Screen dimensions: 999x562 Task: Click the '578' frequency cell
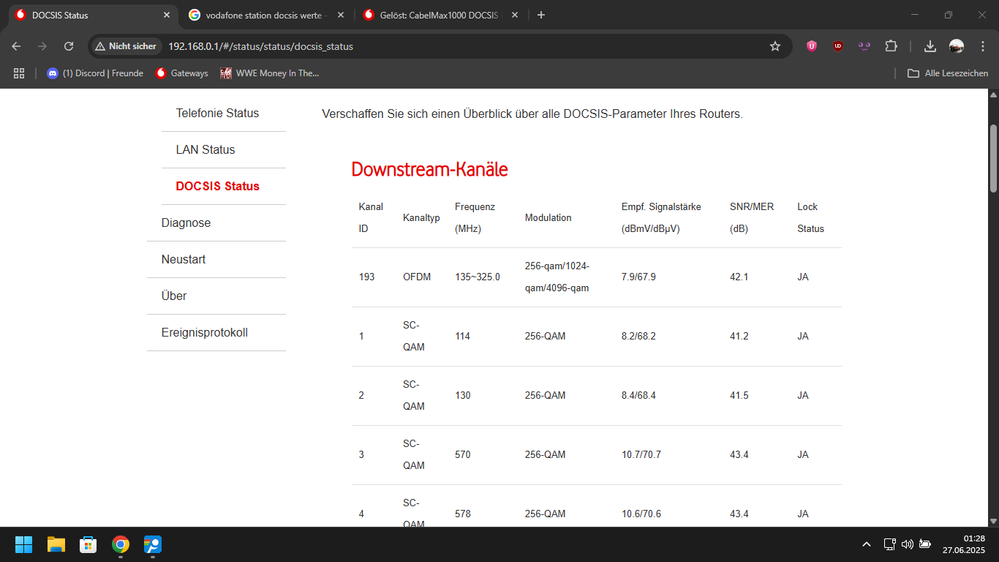463,514
